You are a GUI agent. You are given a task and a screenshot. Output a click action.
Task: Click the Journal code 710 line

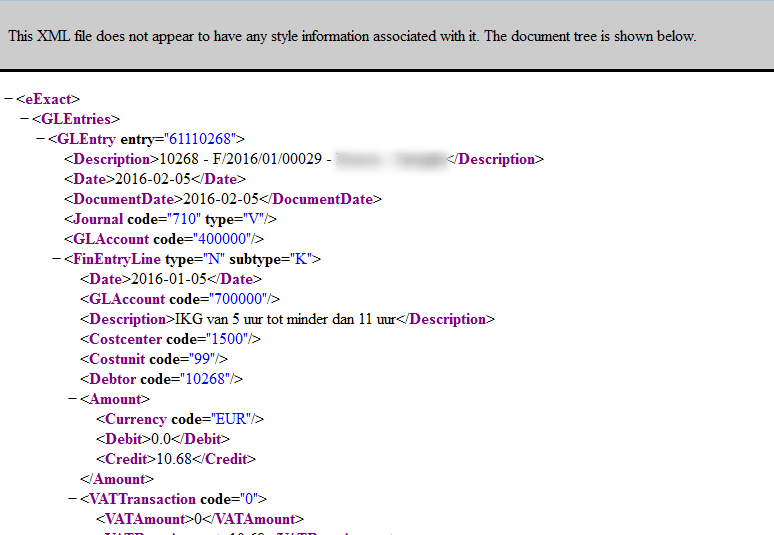coord(170,219)
